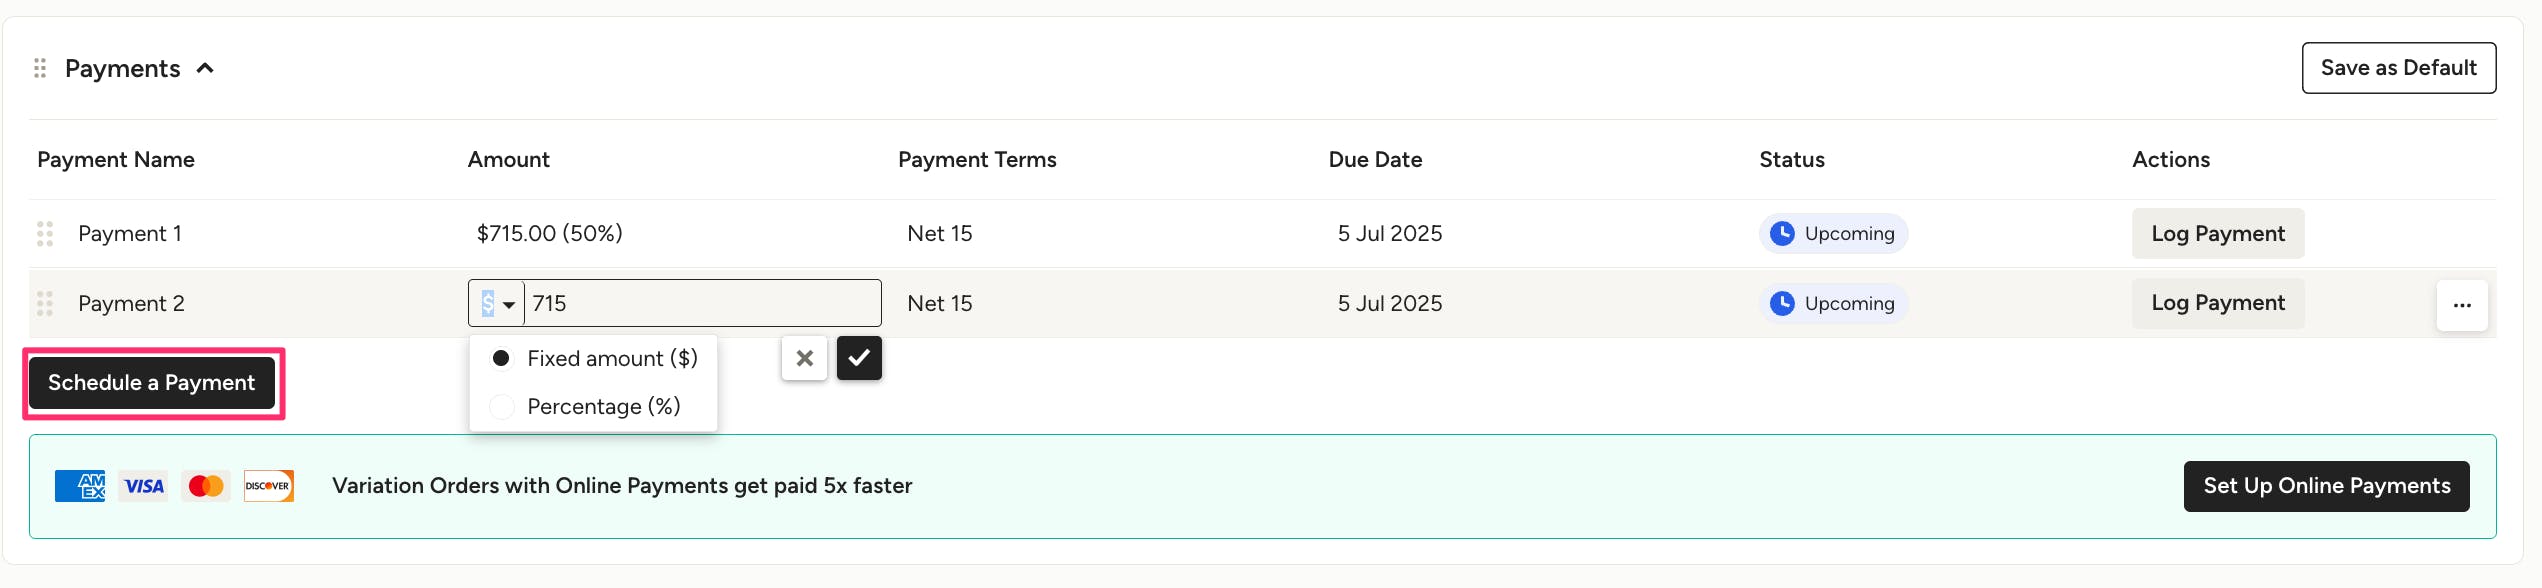Screen dimensions: 2542x588
Task: Cancel the amount edit with X icon
Action: pyautogui.click(x=804, y=358)
